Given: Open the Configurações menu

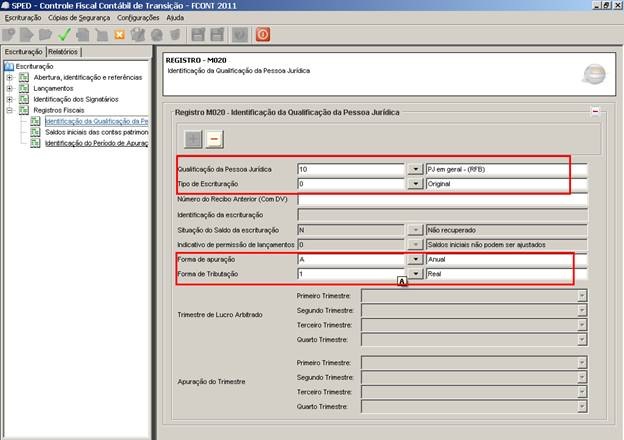Looking at the screenshot, I should point(138,18).
